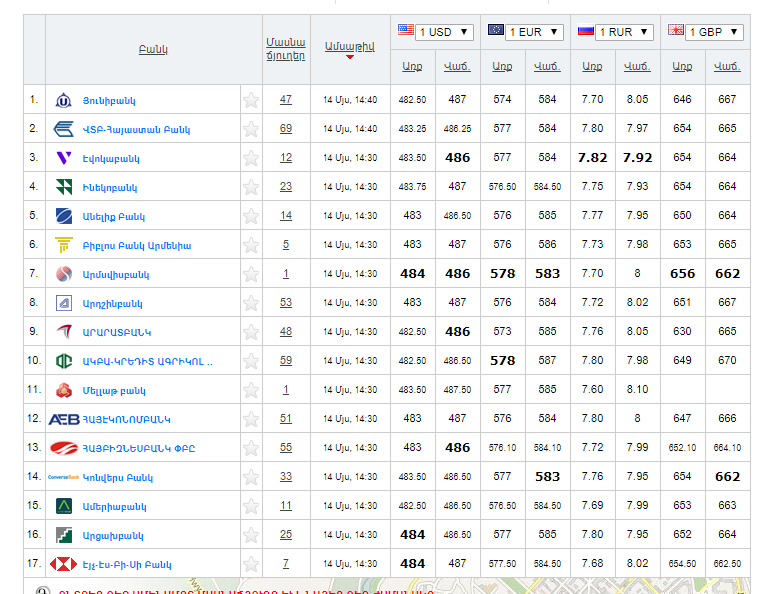Screen dimensions: 761x594
Task: Open branch count link 69 in row 2
Action: point(286,129)
